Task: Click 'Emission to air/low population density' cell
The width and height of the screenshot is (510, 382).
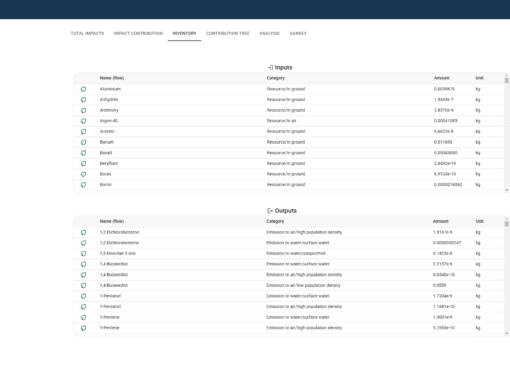Action: coord(303,286)
